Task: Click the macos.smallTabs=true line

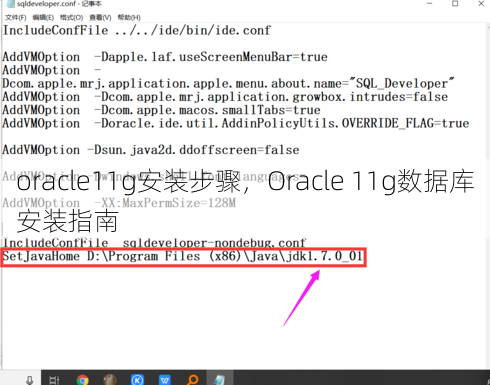Action: (x=162, y=110)
